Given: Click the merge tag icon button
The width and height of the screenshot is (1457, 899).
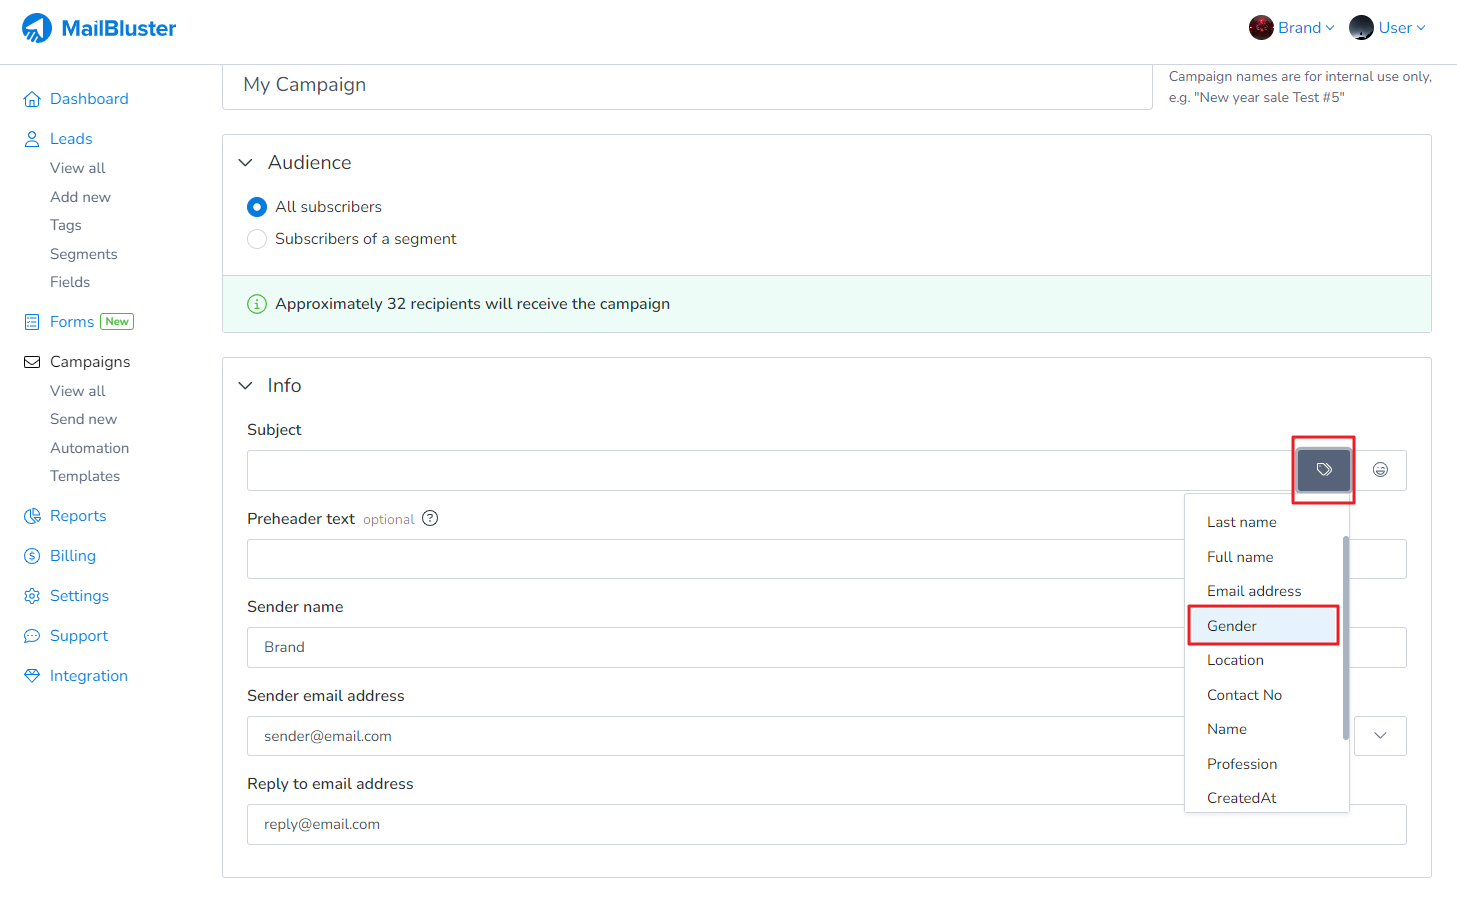Looking at the screenshot, I should (x=1323, y=470).
